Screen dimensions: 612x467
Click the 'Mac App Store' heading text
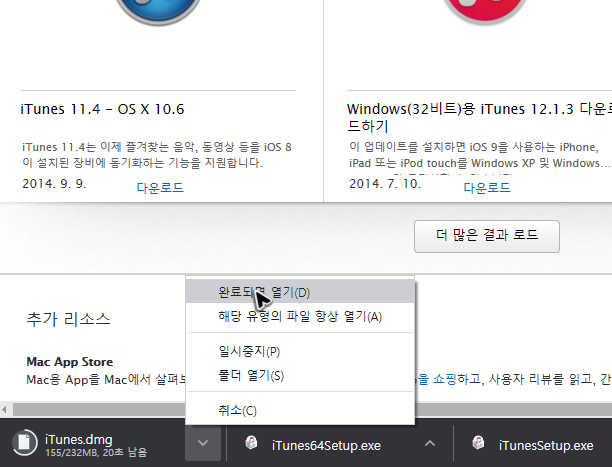coord(70,362)
